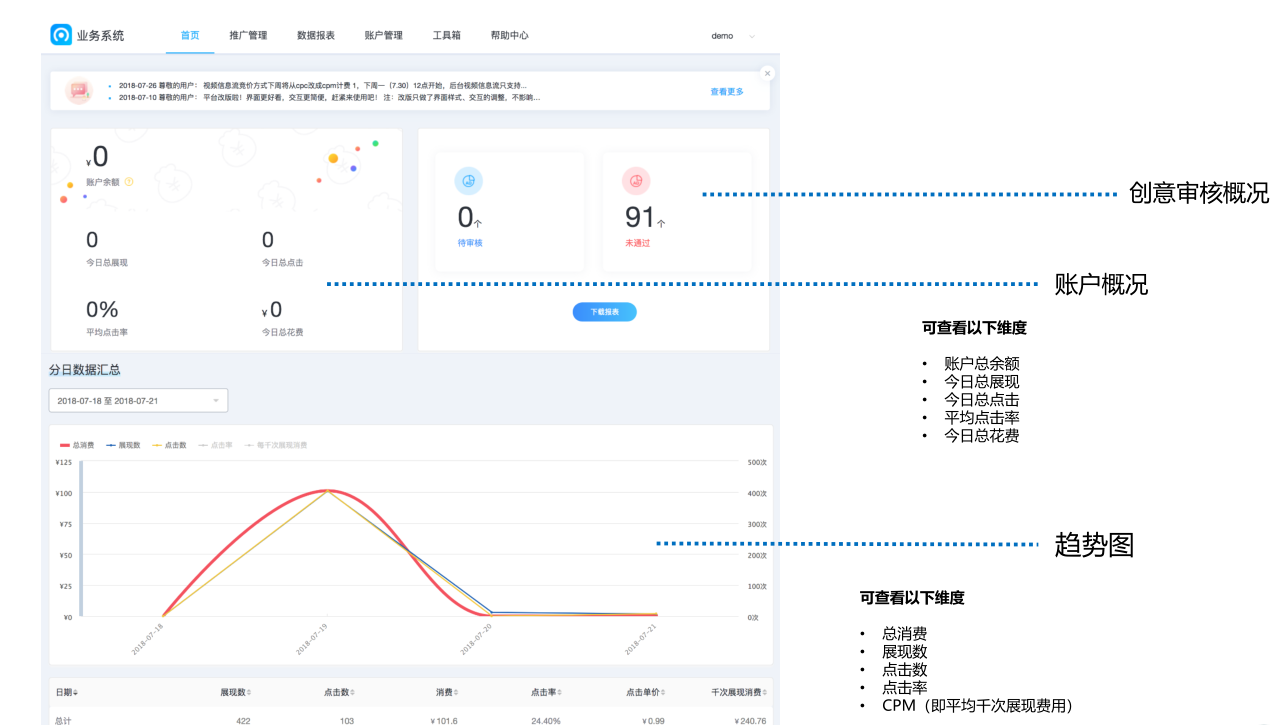Click the 今日总点击 label
The image size is (1285, 725).
point(283,263)
